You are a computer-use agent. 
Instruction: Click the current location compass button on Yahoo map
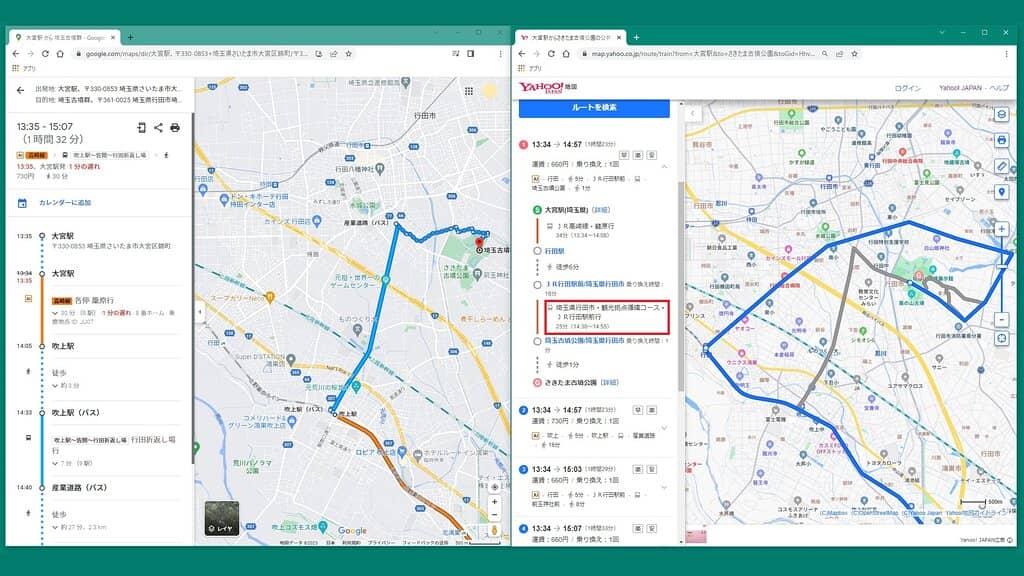(1001, 338)
